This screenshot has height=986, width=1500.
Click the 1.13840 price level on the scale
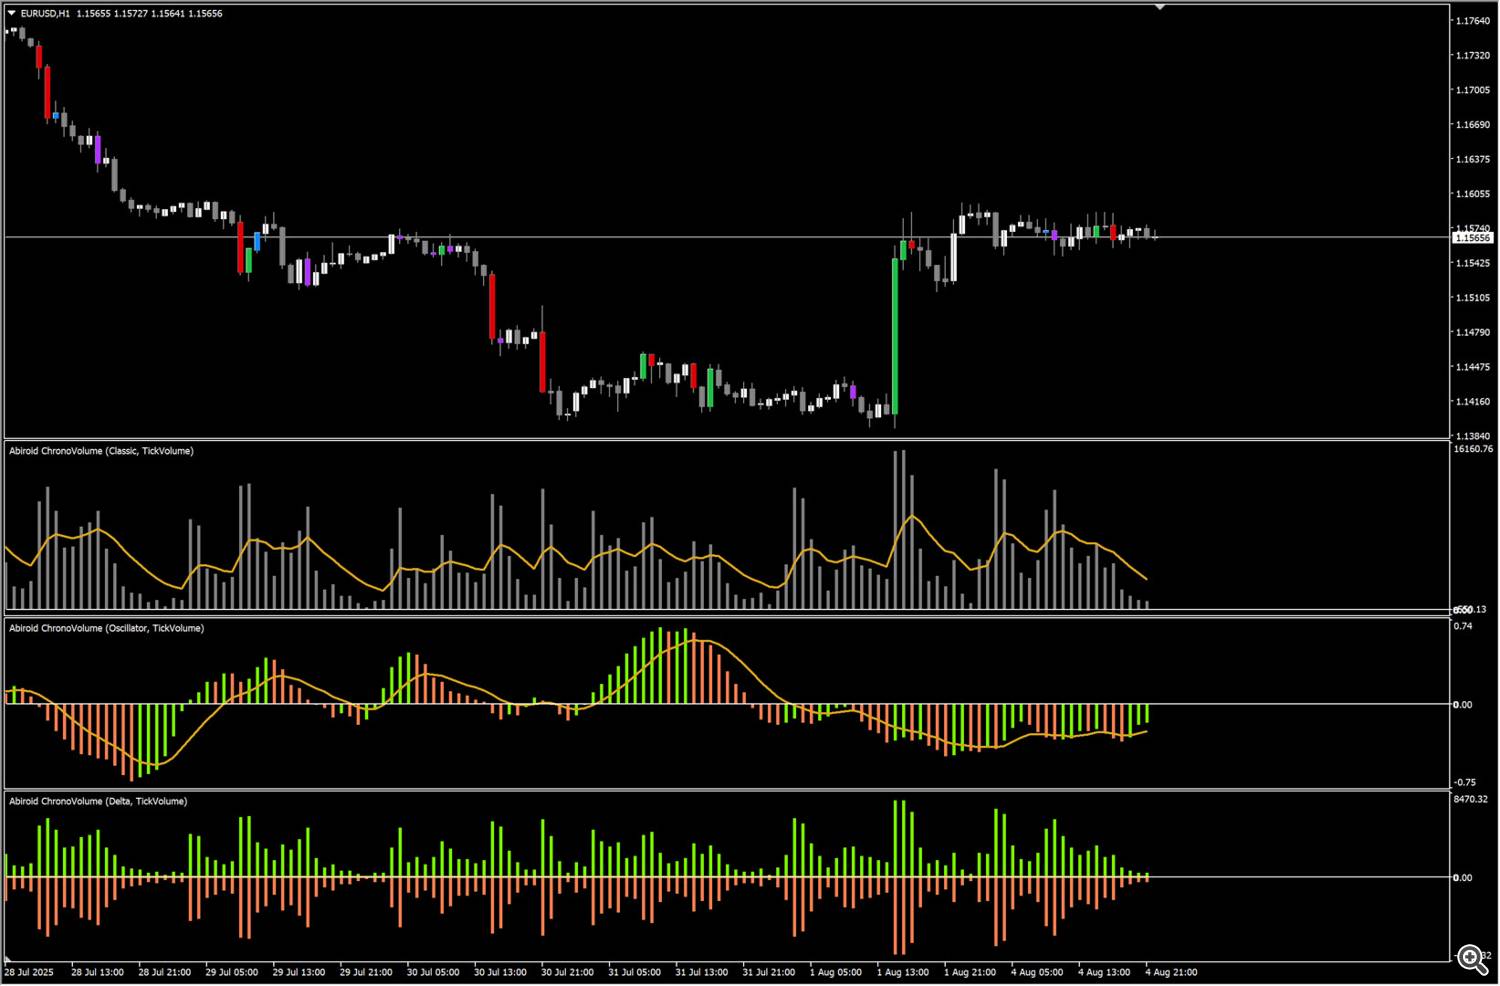1472,436
